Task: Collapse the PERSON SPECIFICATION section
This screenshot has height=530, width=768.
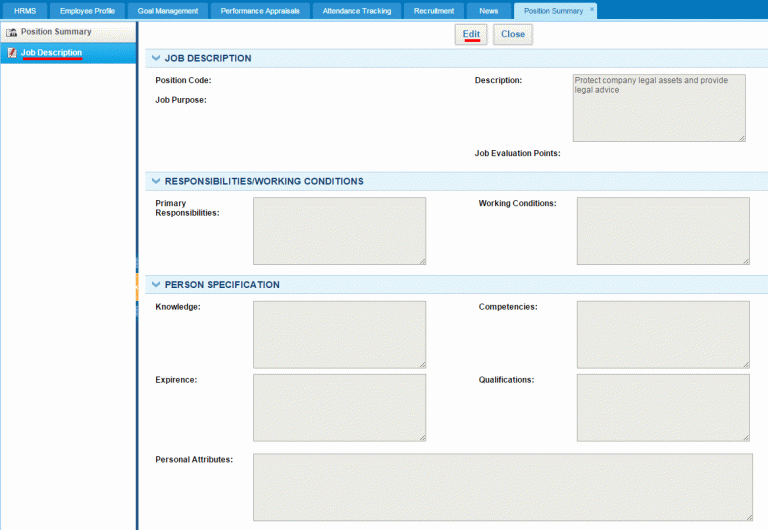Action: [156, 284]
